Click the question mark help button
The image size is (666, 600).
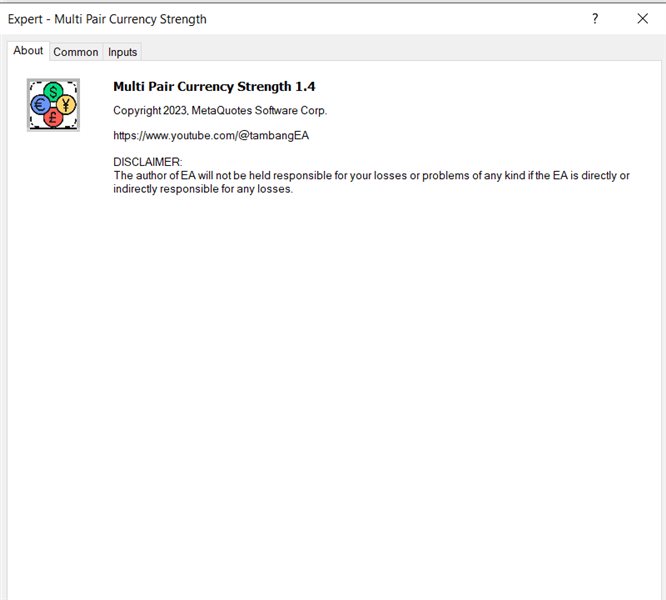pyautogui.click(x=595, y=19)
